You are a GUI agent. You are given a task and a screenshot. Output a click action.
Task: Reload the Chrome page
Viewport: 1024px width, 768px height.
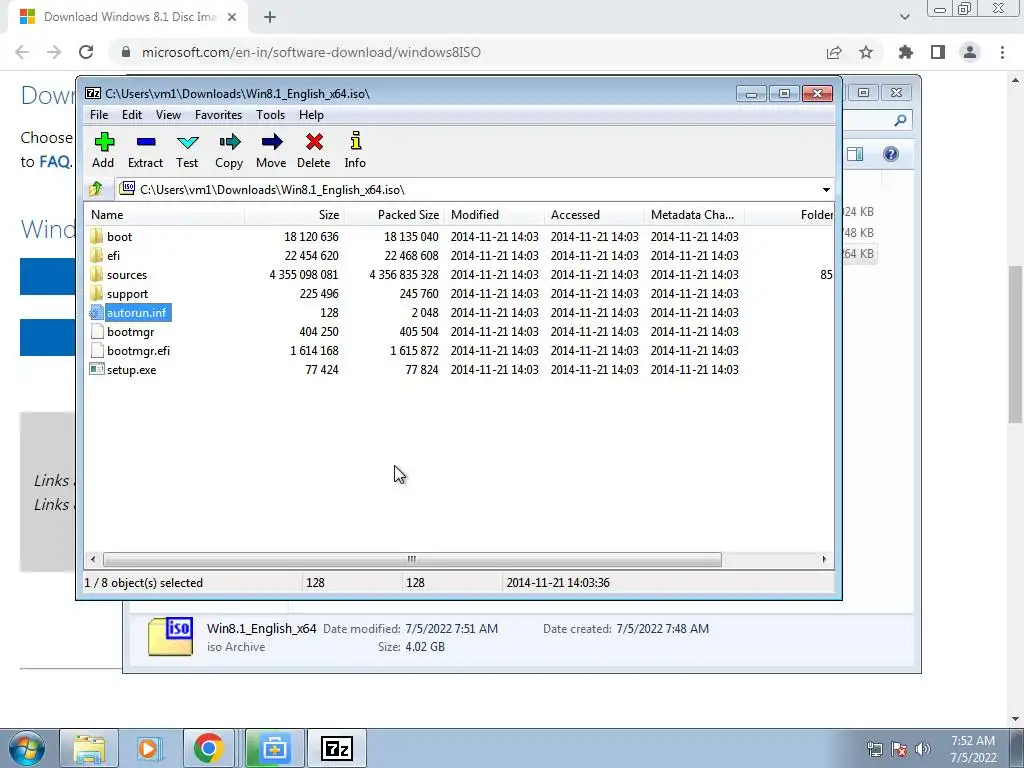point(86,52)
